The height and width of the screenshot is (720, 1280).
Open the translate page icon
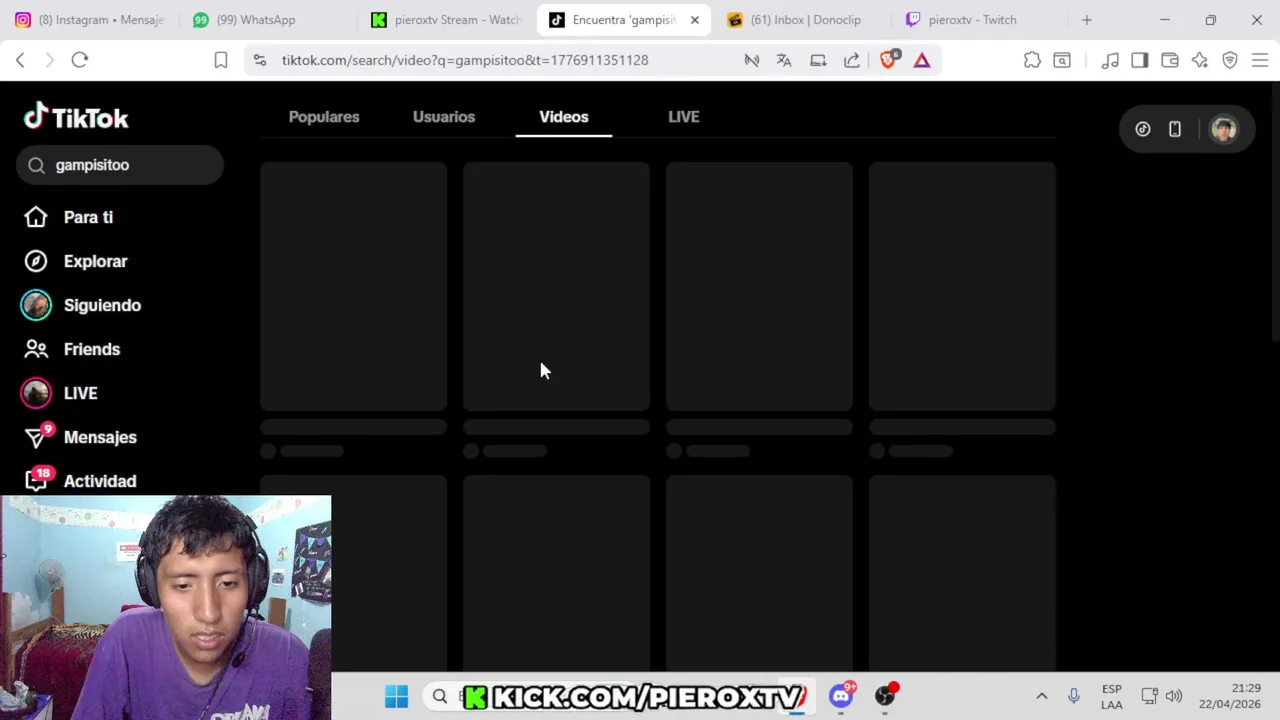(x=784, y=60)
